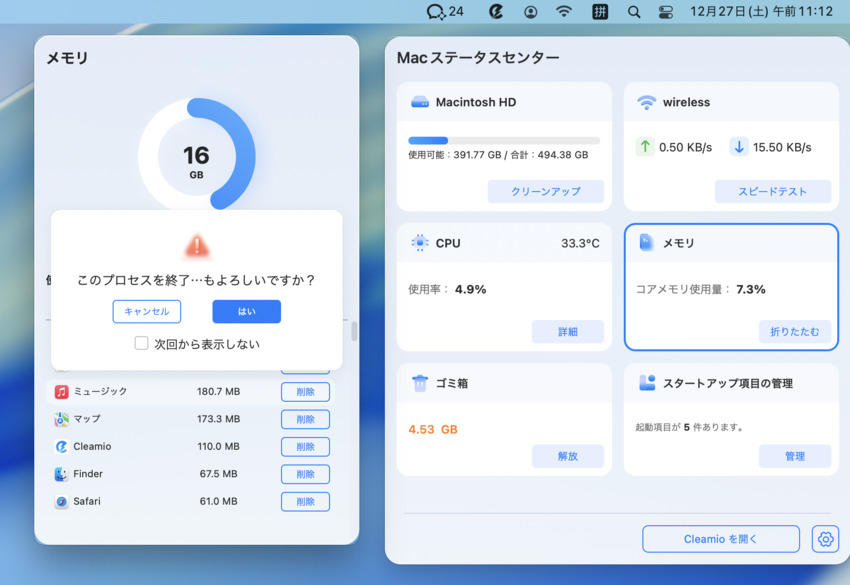Click the Cleamio icon in the process list

click(63, 446)
